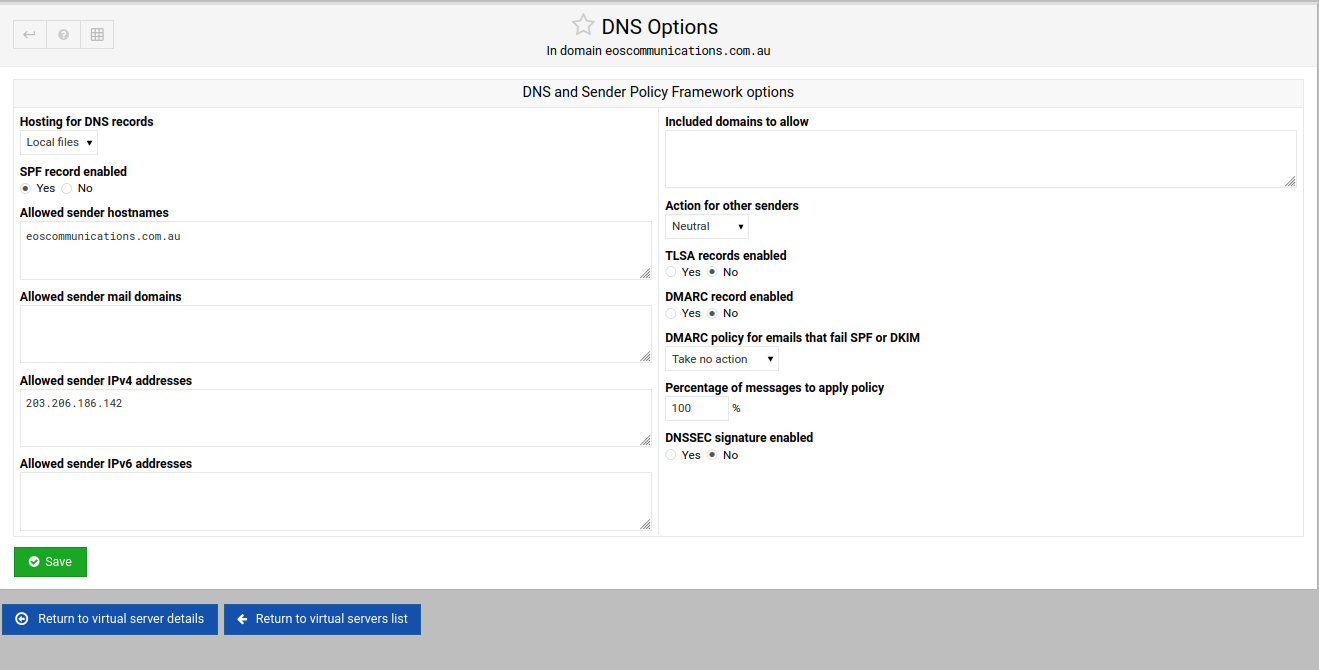Focus Allowed sender IPv6 addresses text area

tap(336, 501)
